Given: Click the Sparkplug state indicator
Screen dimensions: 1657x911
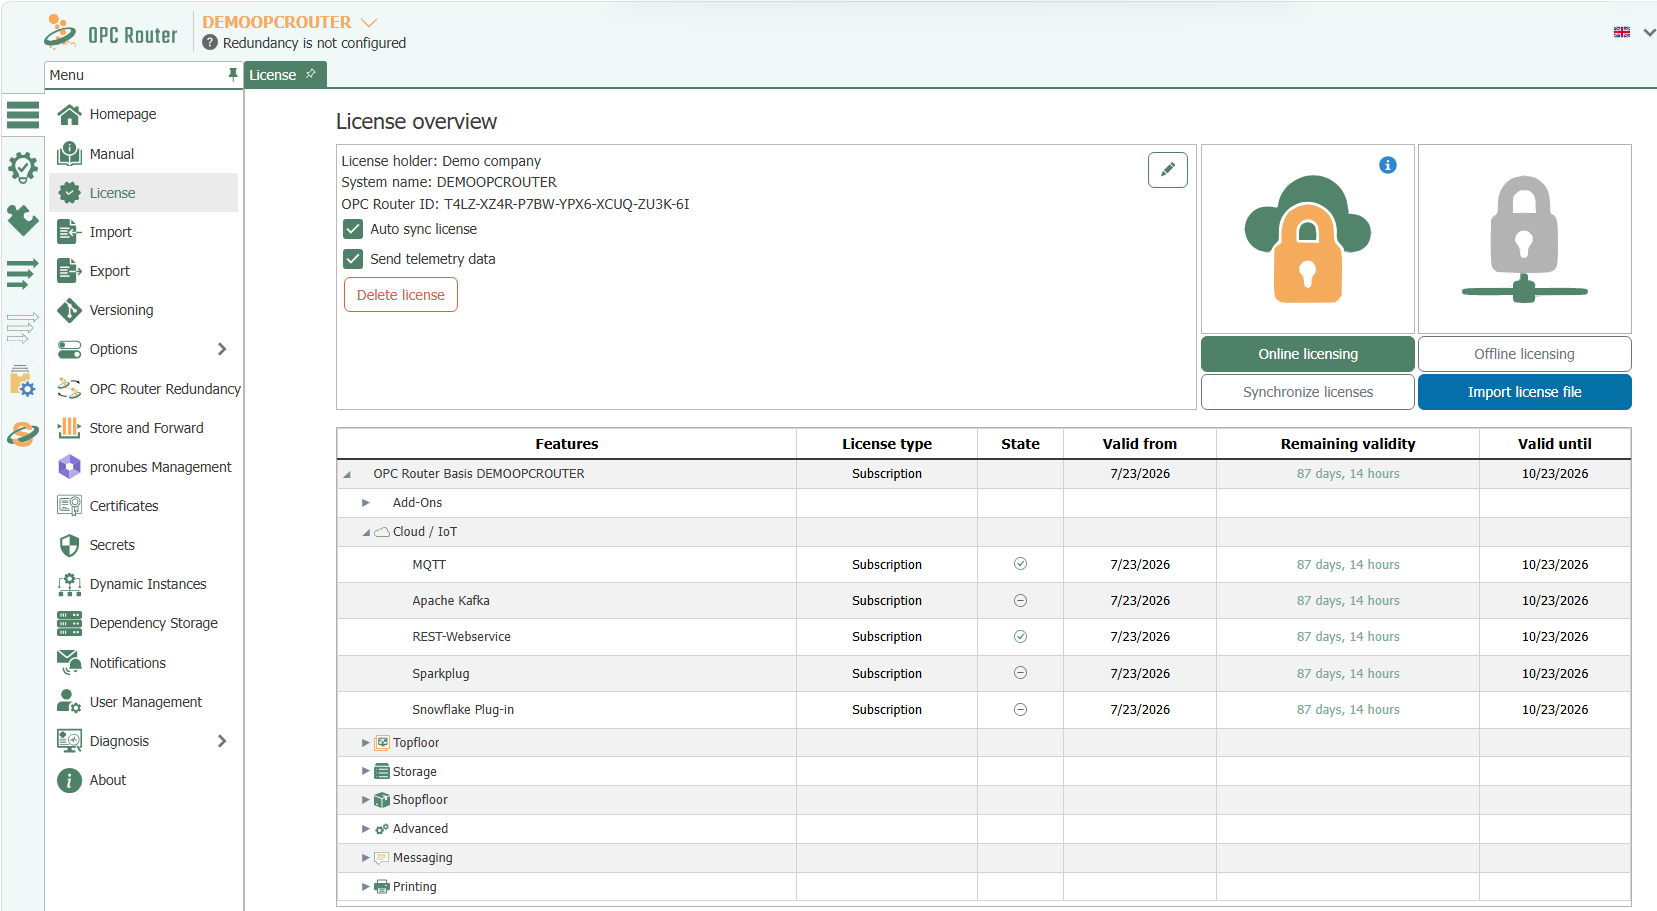Looking at the screenshot, I should point(1020,673).
